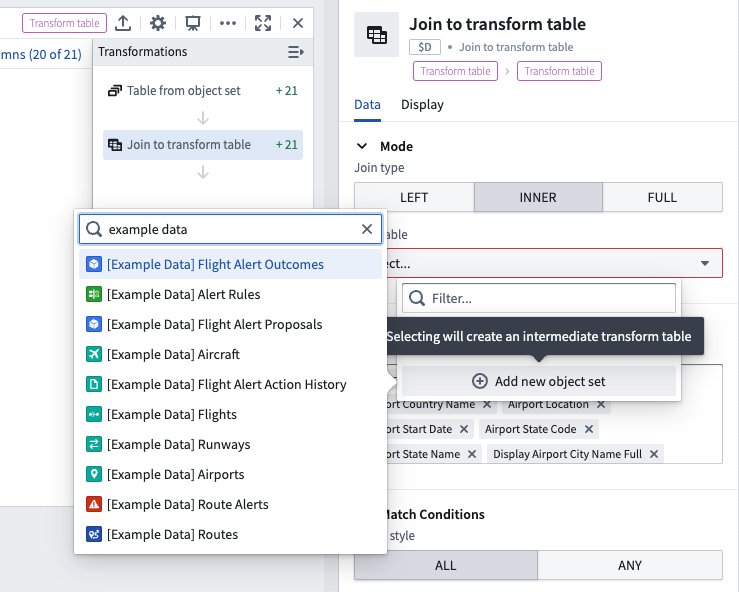
Task: Choose [Example Data] Flight Alert Action History
Action: click(x=230, y=385)
